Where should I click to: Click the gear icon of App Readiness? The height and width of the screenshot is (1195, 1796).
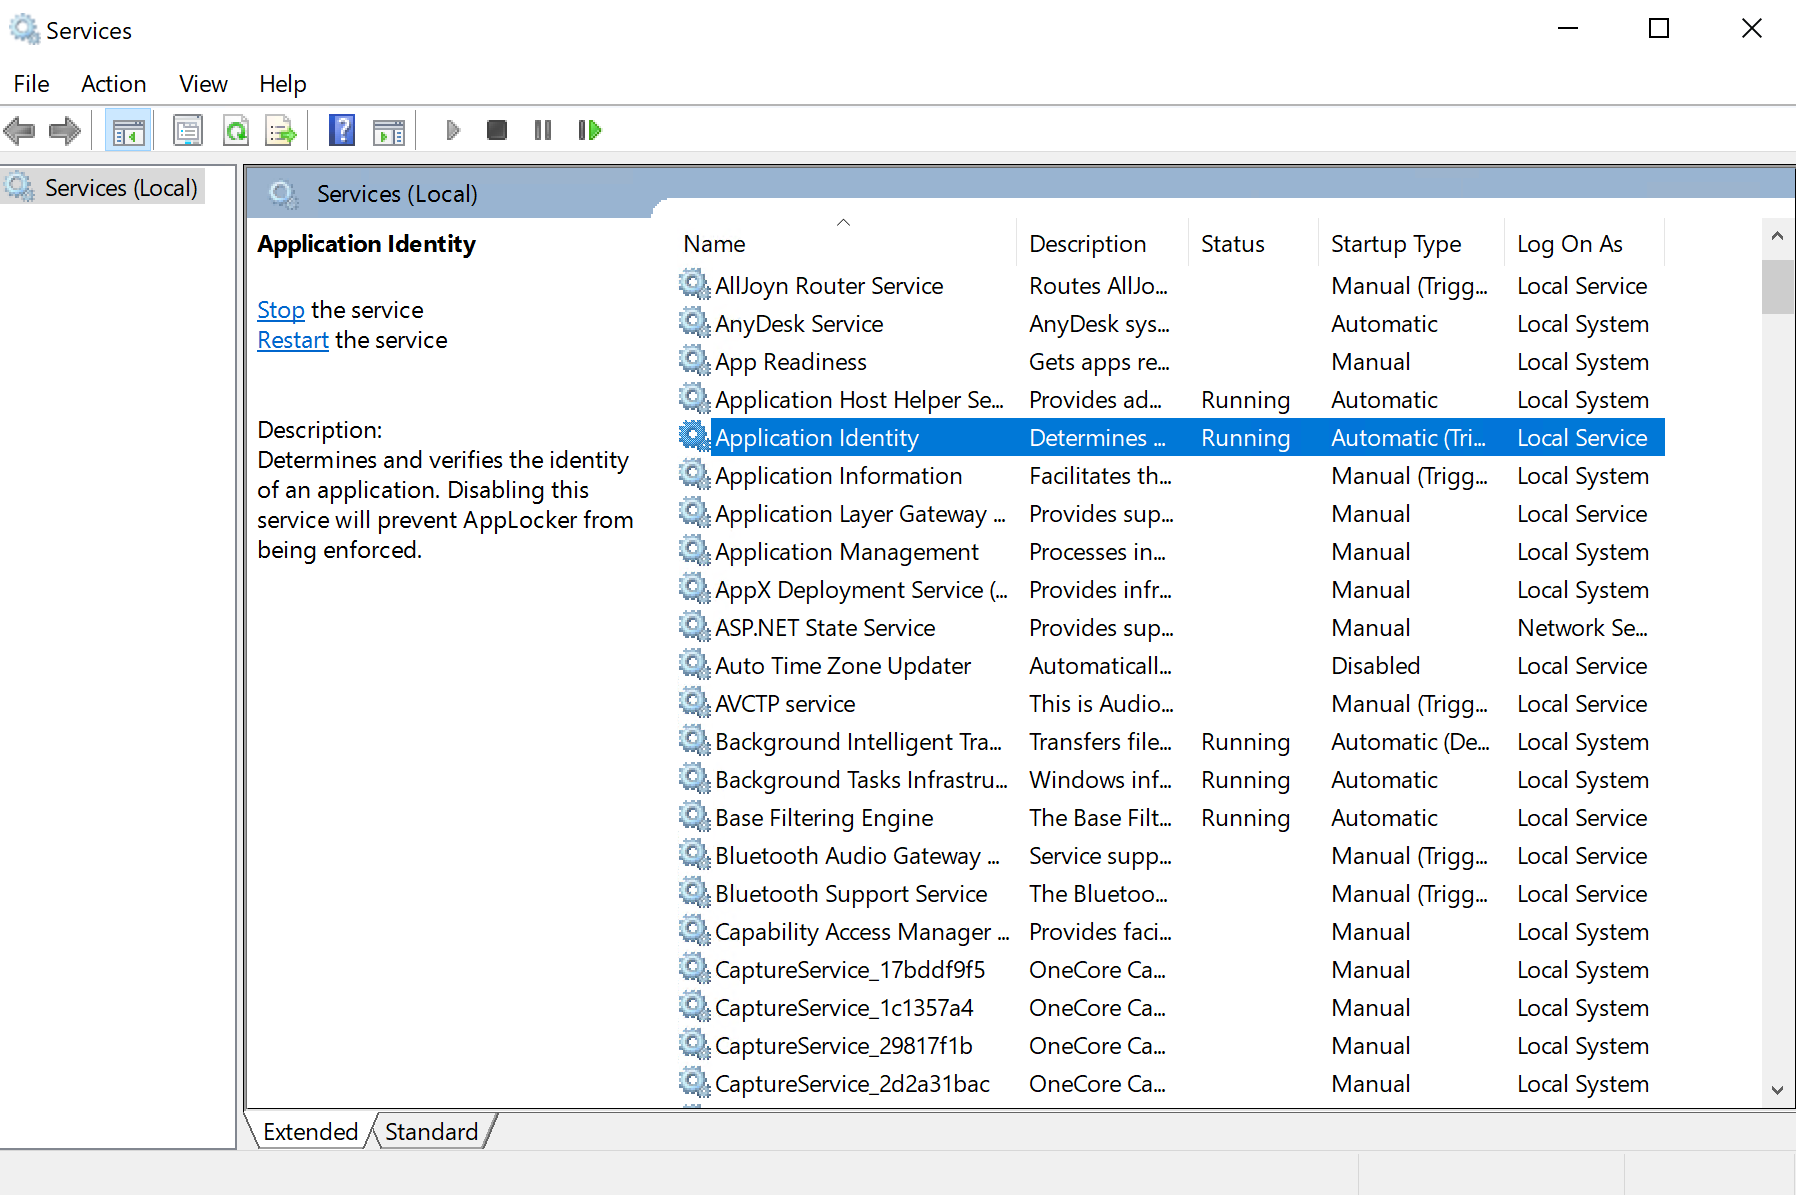point(694,361)
